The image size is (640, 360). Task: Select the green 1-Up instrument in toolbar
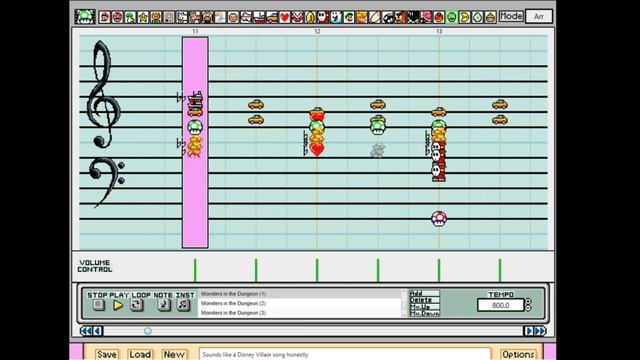click(452, 17)
